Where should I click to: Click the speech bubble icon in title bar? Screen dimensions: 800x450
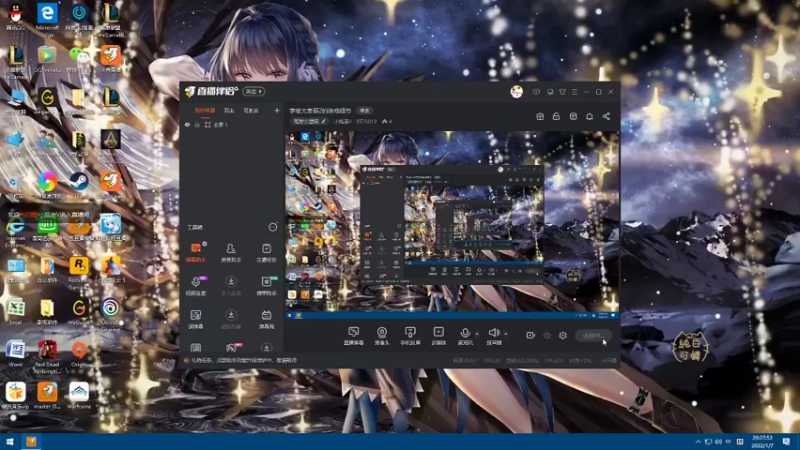[x=550, y=92]
